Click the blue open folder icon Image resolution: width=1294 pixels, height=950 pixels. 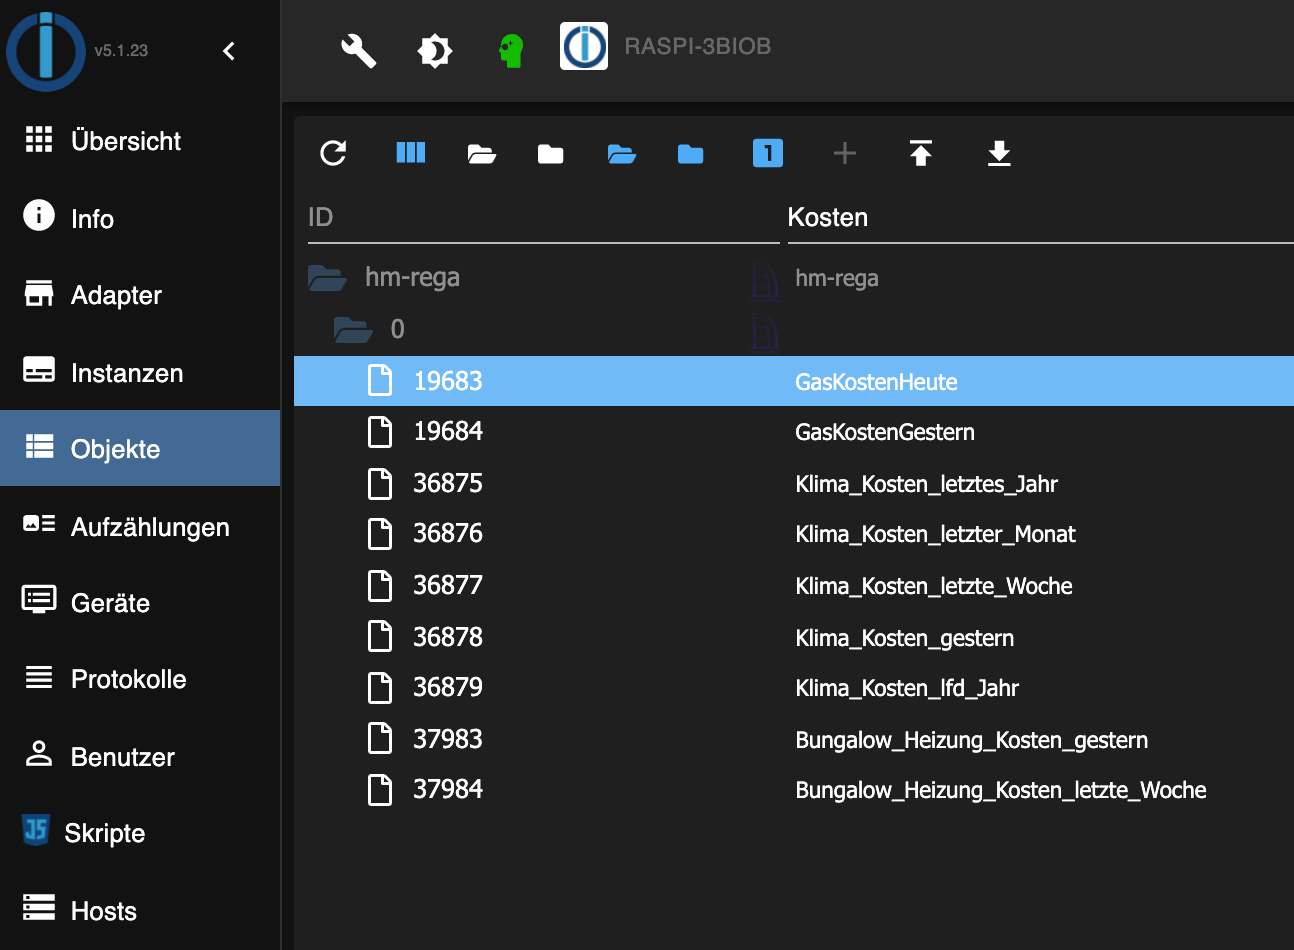pyautogui.click(x=622, y=153)
